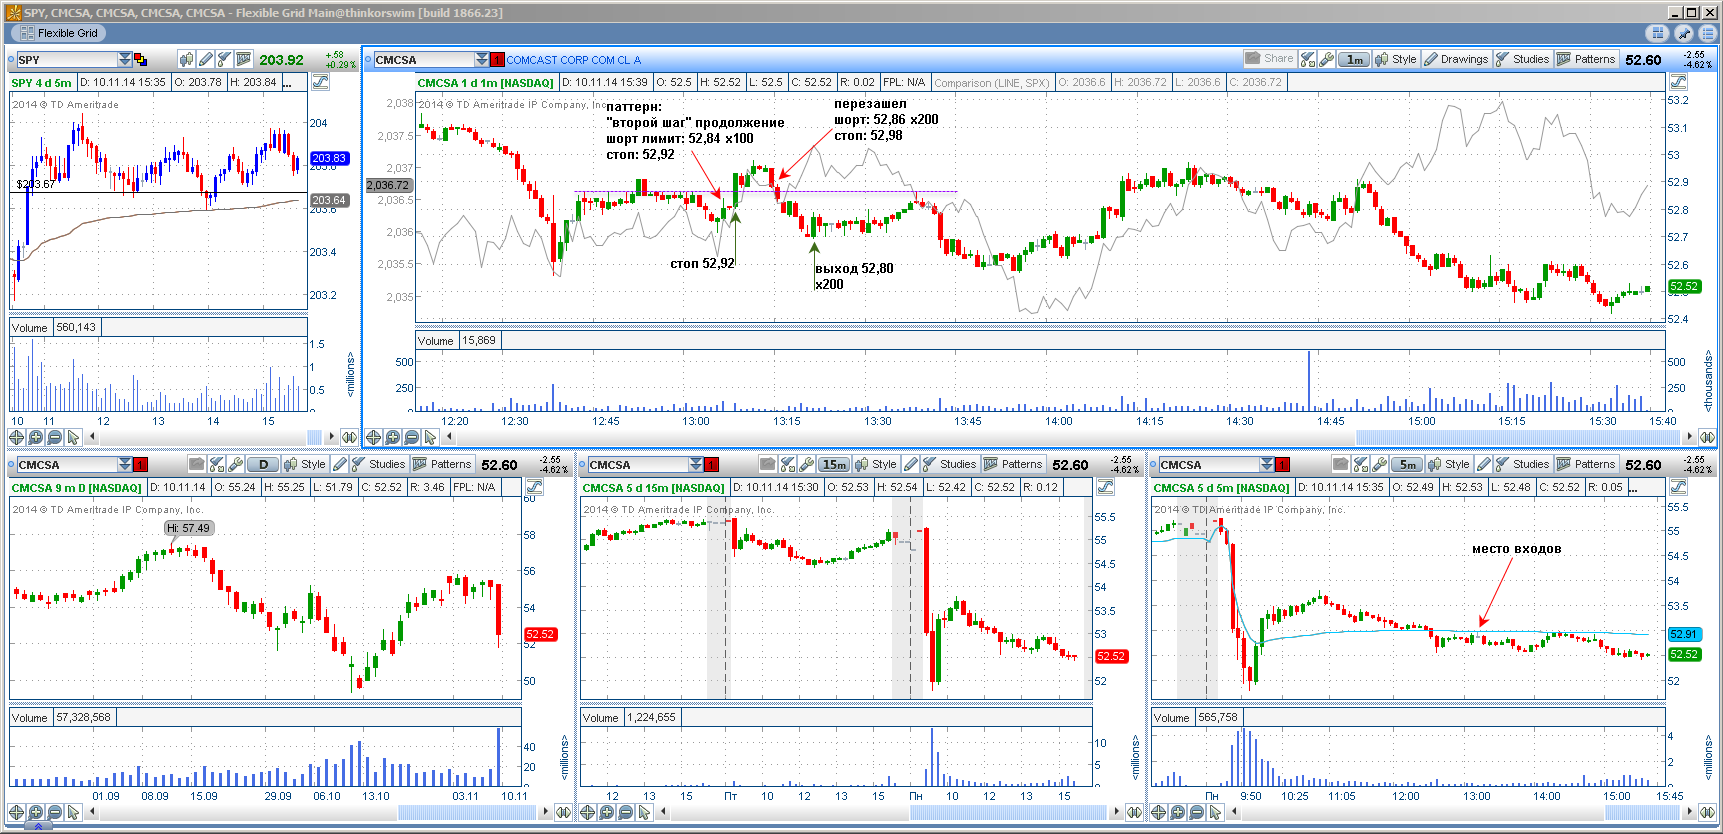Click the zoom in magnifier under SPY chart
Screen dimensions: 1723x834
point(36,437)
